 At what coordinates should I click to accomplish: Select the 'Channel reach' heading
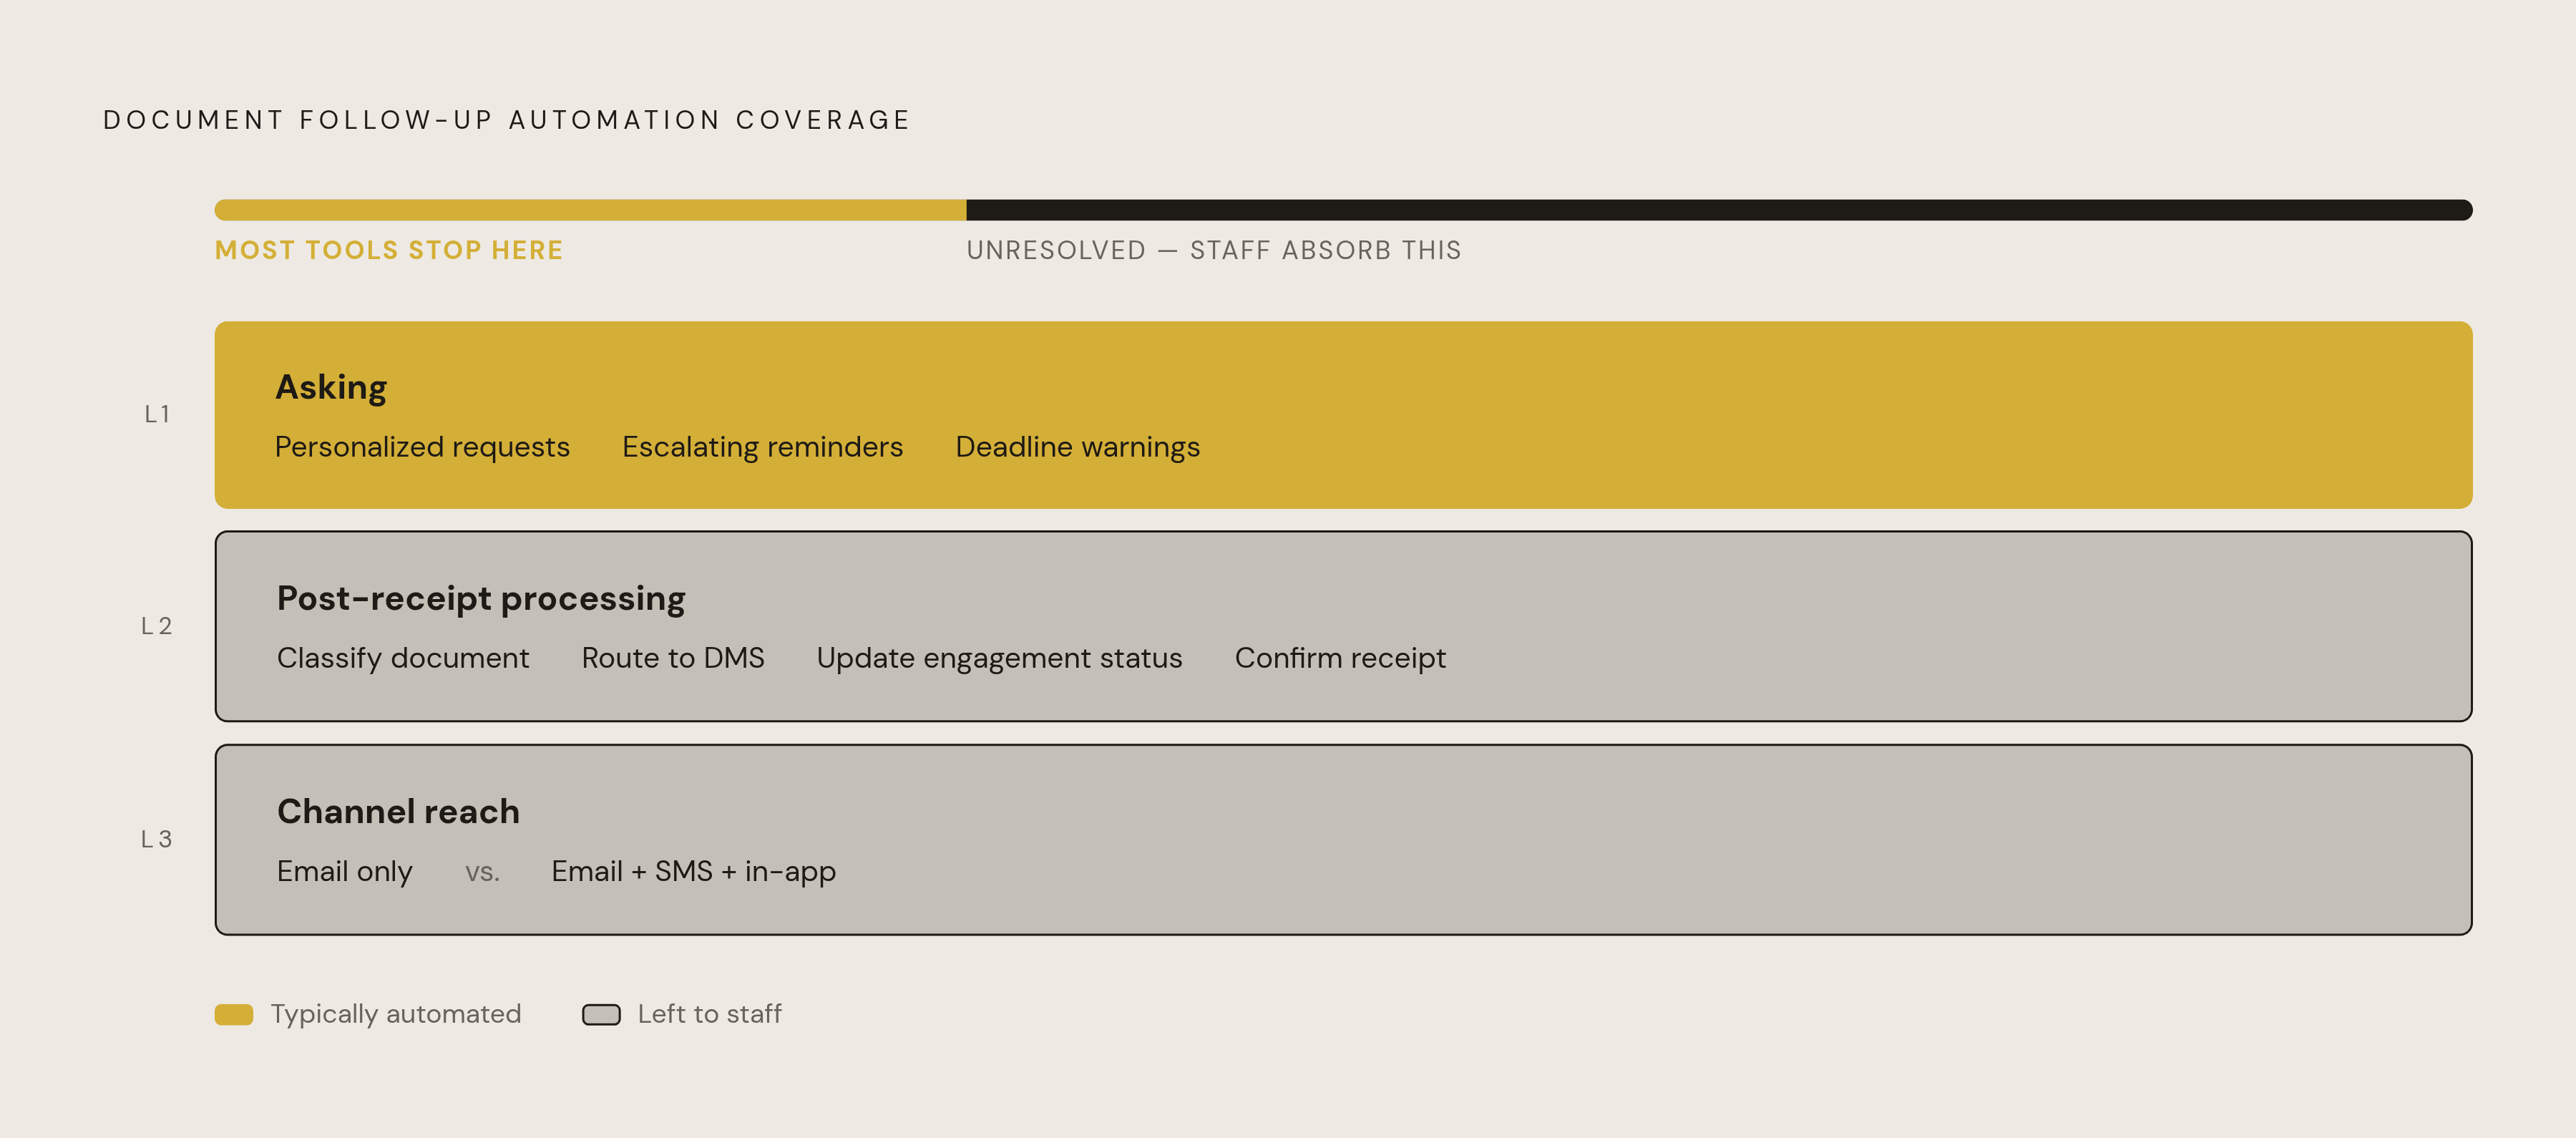click(398, 811)
